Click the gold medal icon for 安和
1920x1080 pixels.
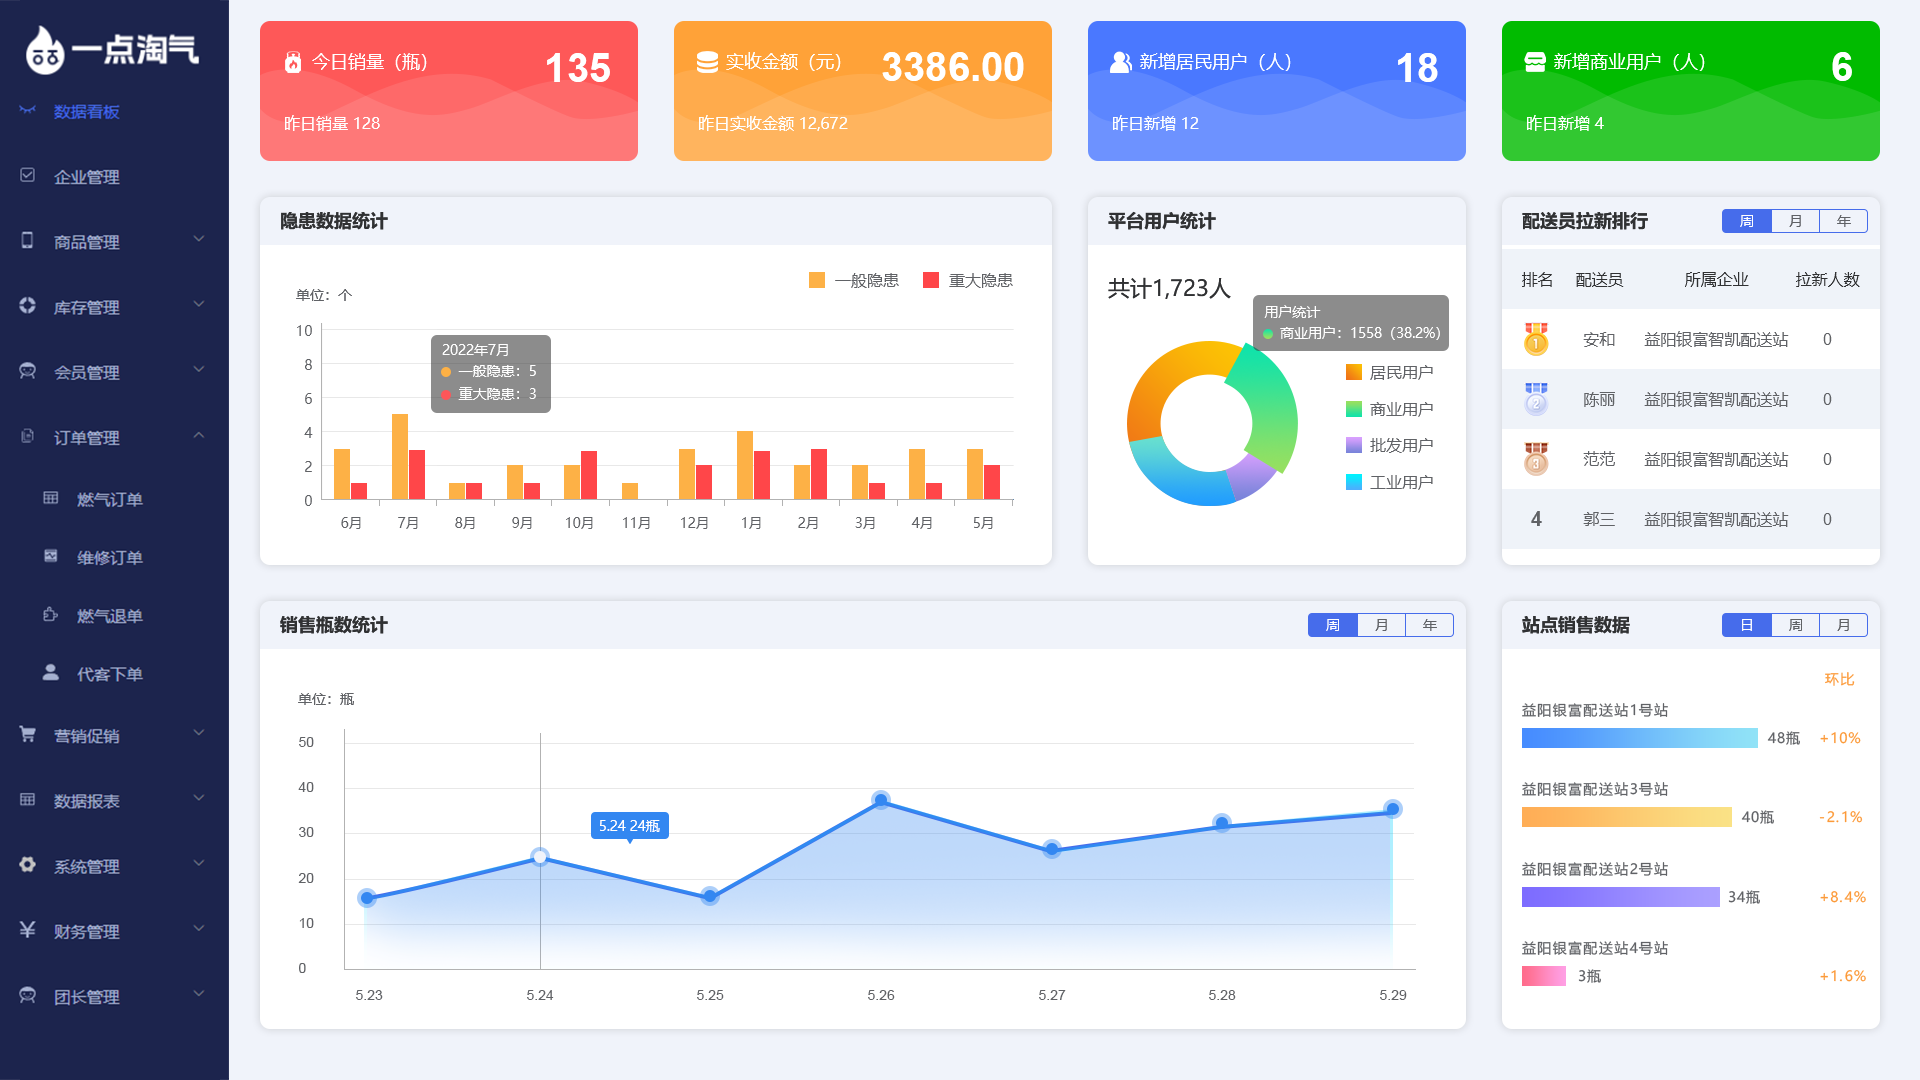[1536, 339]
